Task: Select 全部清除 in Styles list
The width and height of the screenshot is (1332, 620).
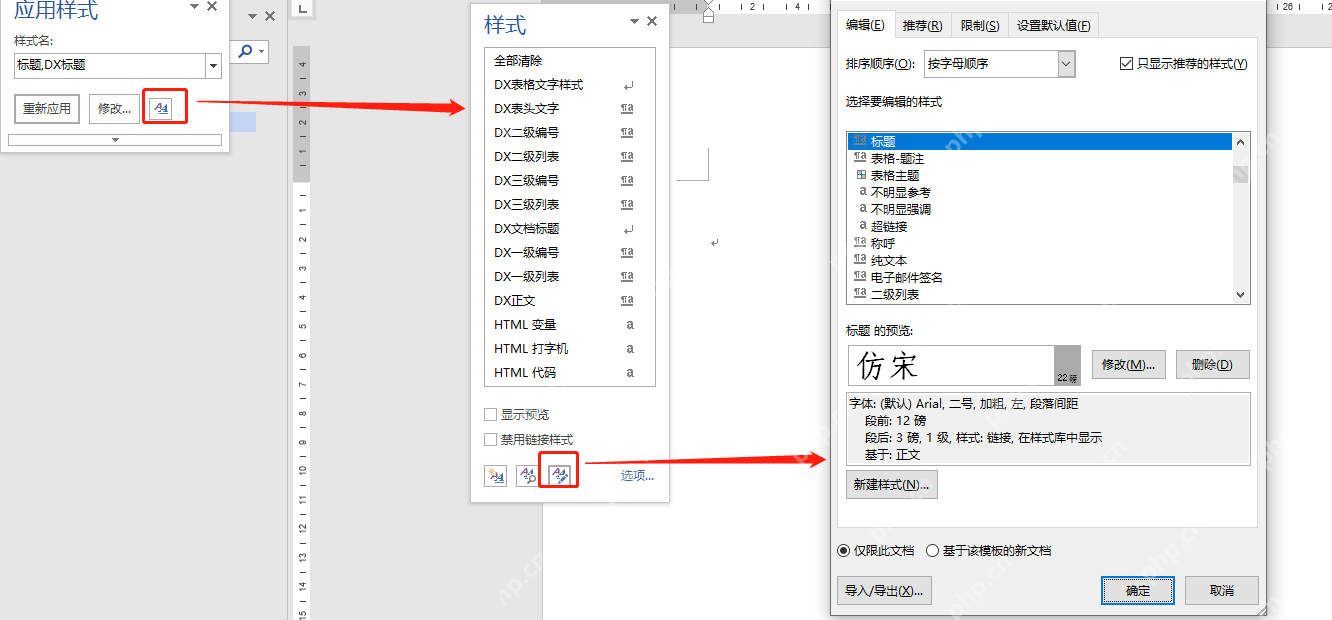Action: 569,61
